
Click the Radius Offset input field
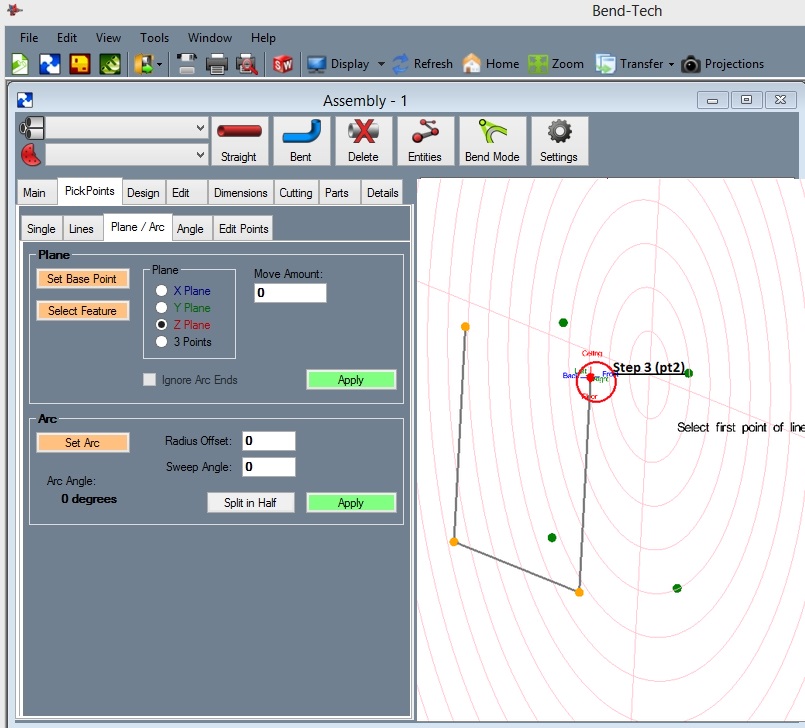(269, 441)
